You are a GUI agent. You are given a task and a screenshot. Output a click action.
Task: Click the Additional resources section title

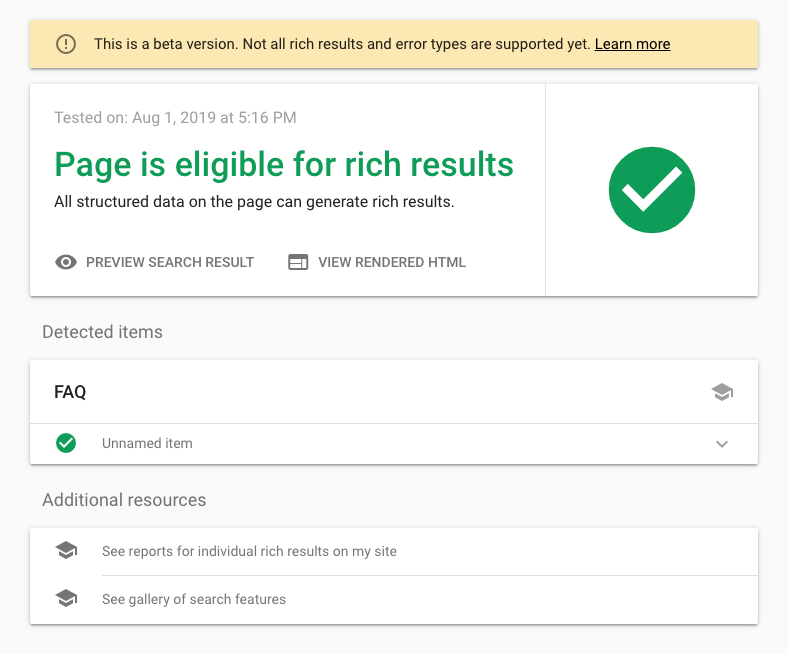[124, 500]
